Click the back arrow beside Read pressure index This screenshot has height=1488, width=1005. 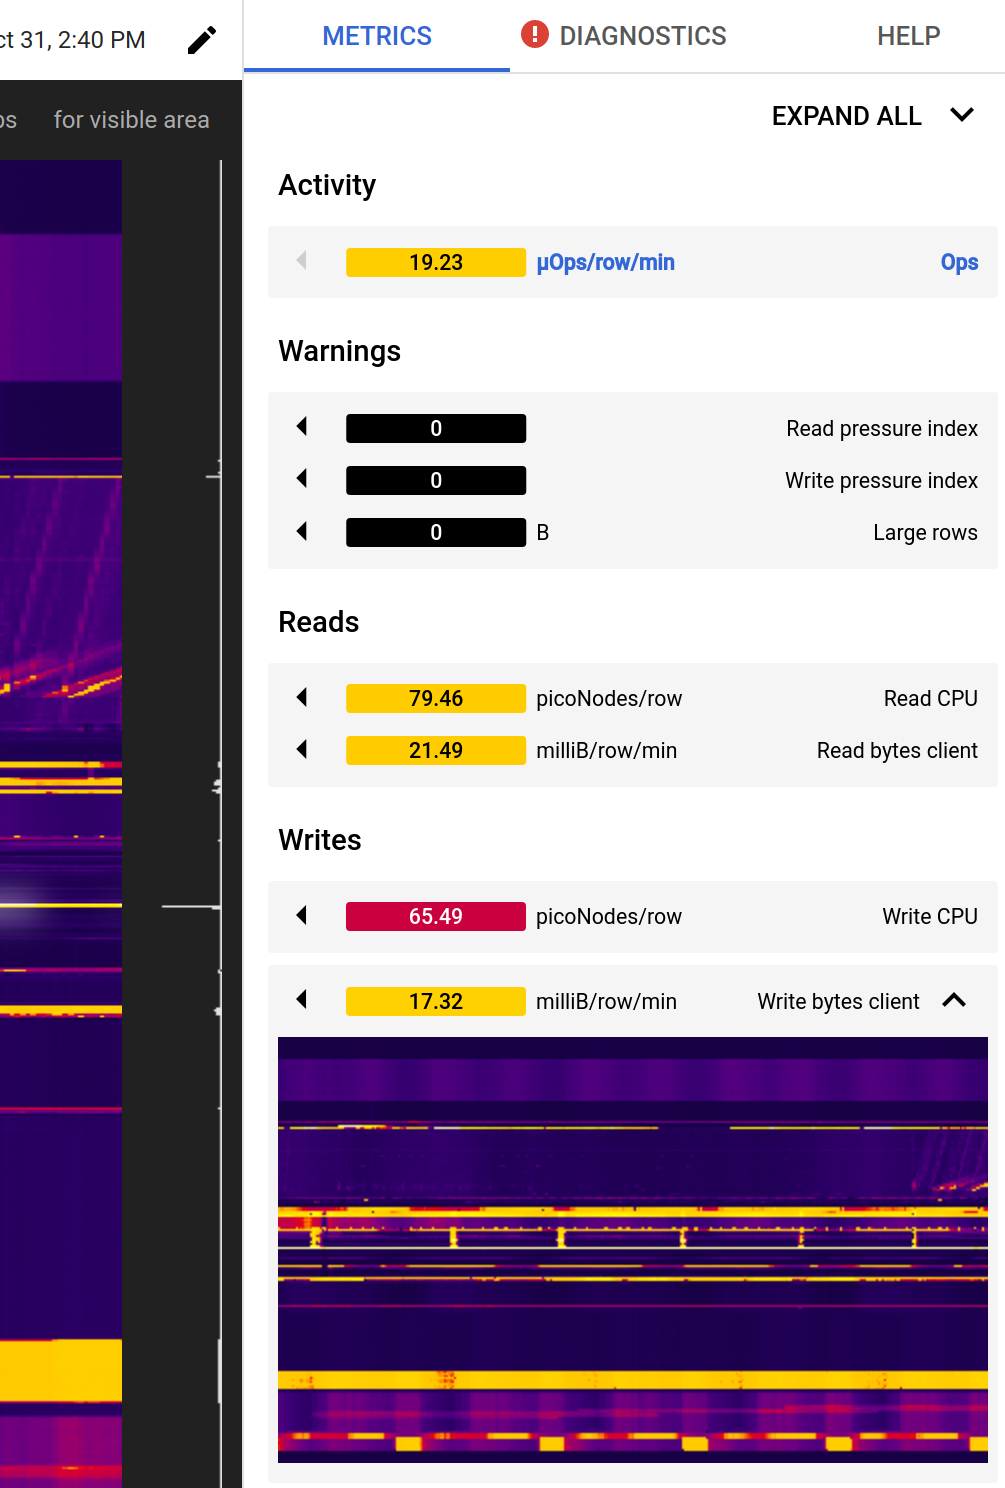coord(301,427)
